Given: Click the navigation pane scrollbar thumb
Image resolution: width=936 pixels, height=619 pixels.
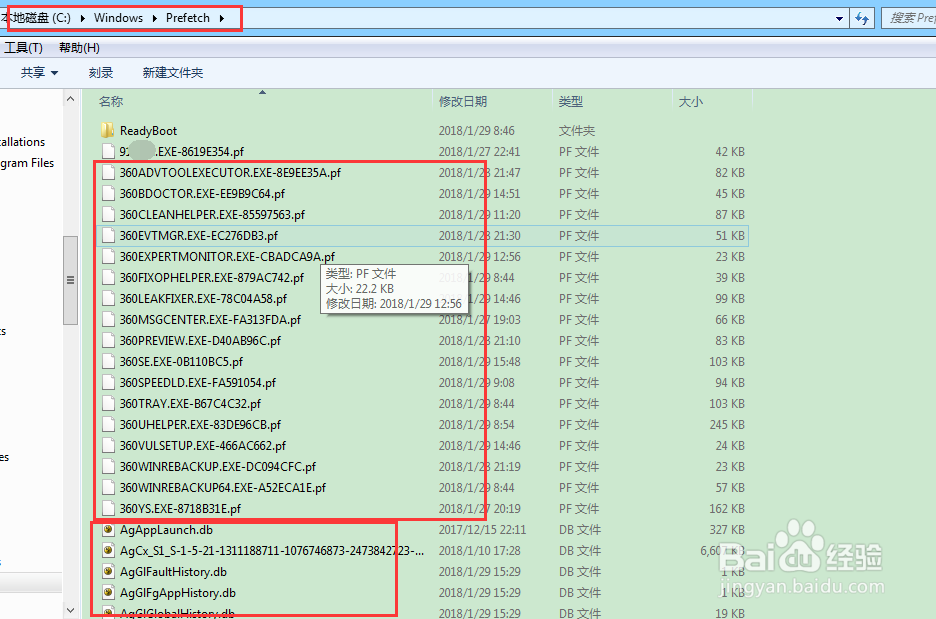Looking at the screenshot, I should tap(70, 281).
